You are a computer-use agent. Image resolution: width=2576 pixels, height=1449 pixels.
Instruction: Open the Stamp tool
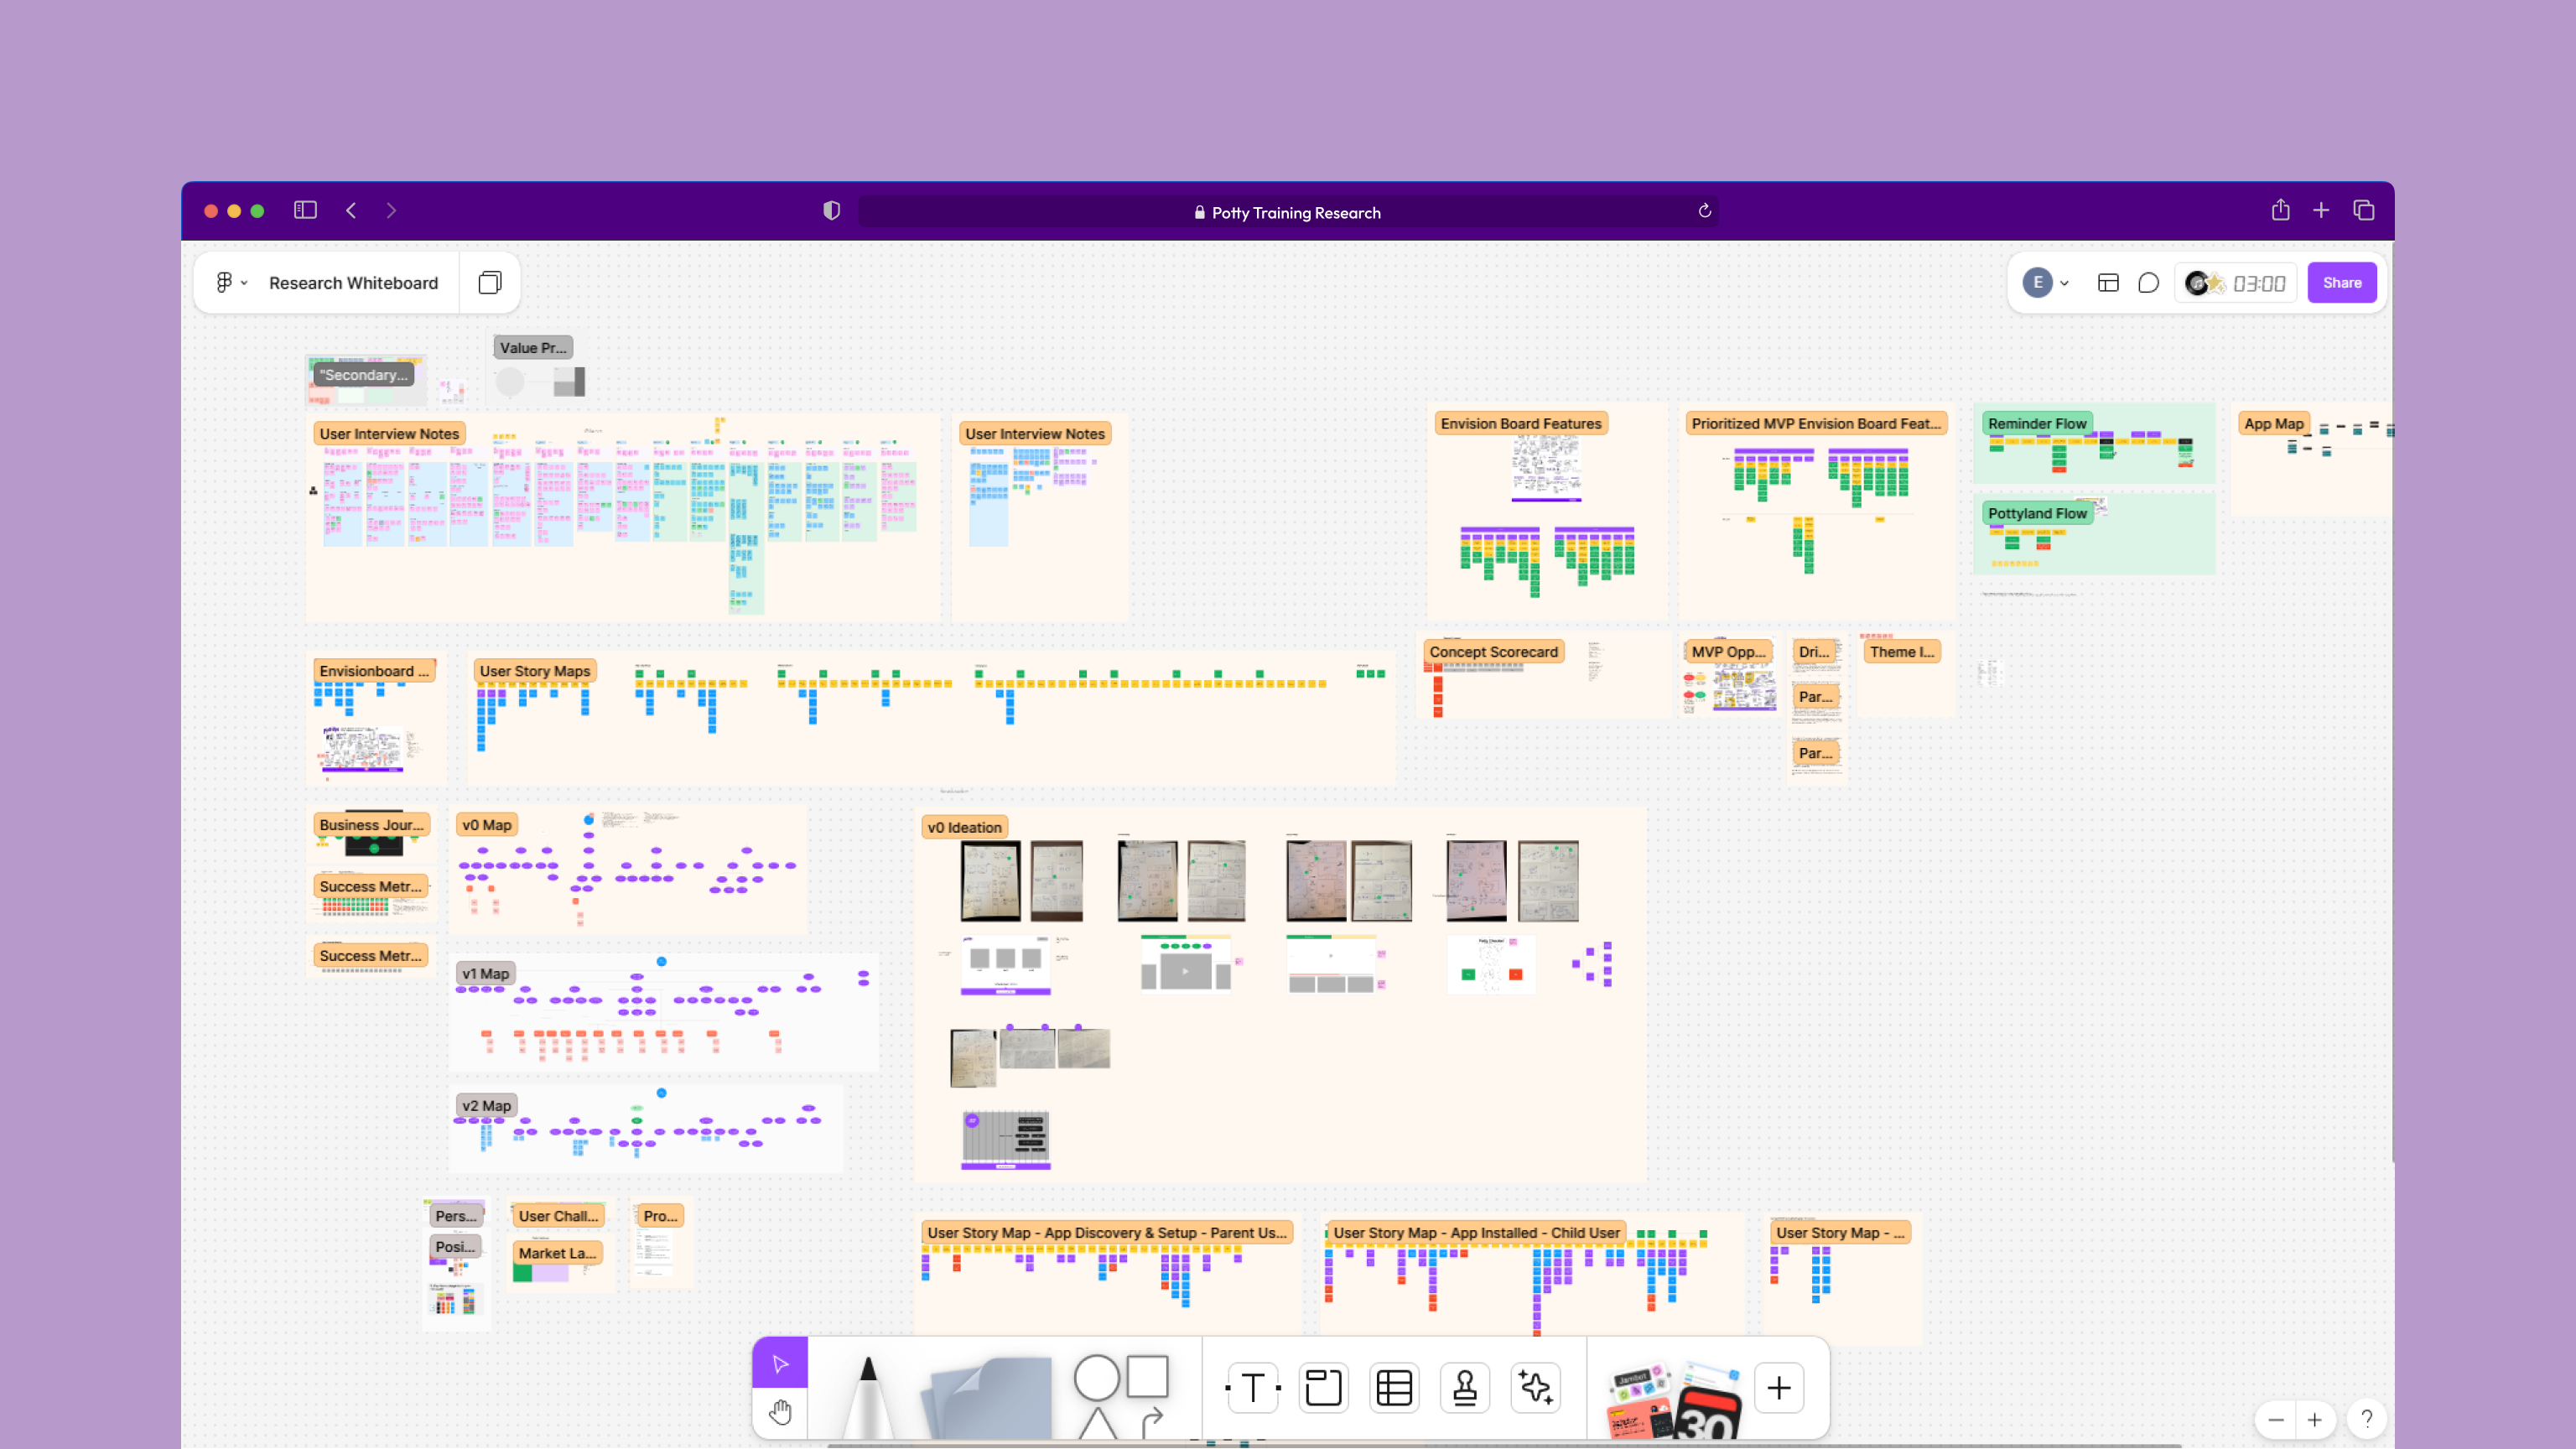pos(1465,1387)
